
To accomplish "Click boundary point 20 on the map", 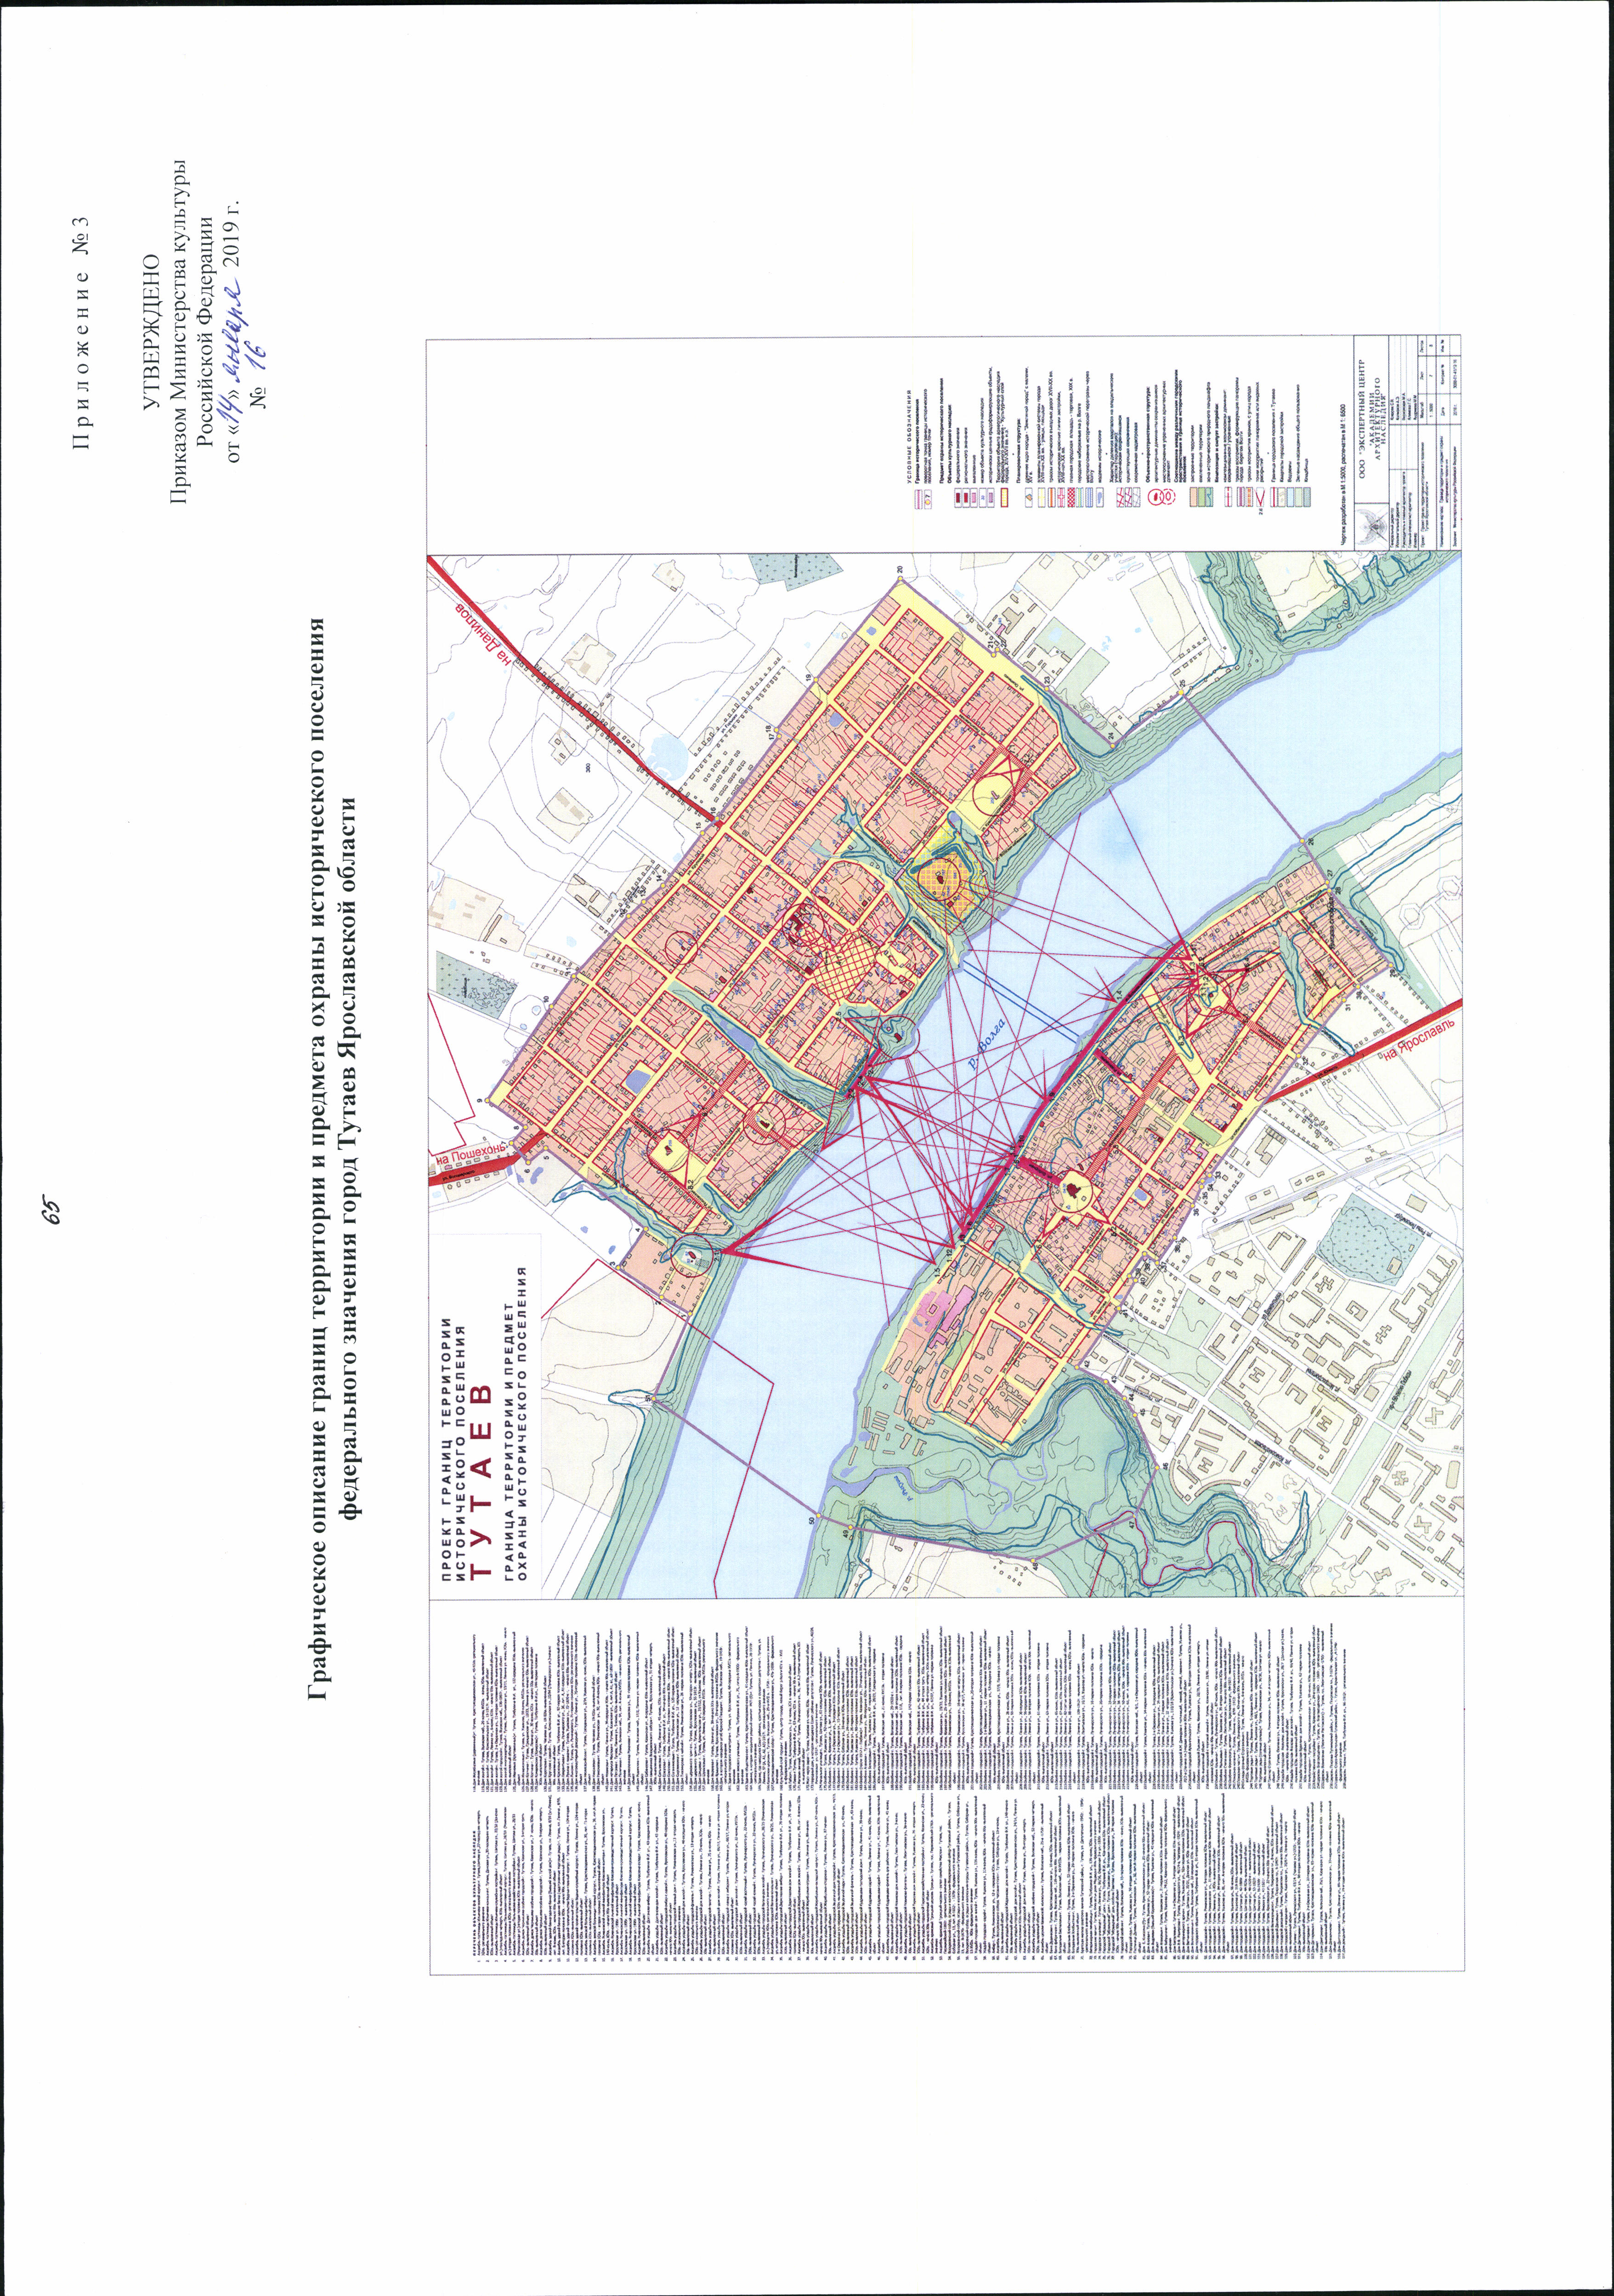I will tap(900, 579).
